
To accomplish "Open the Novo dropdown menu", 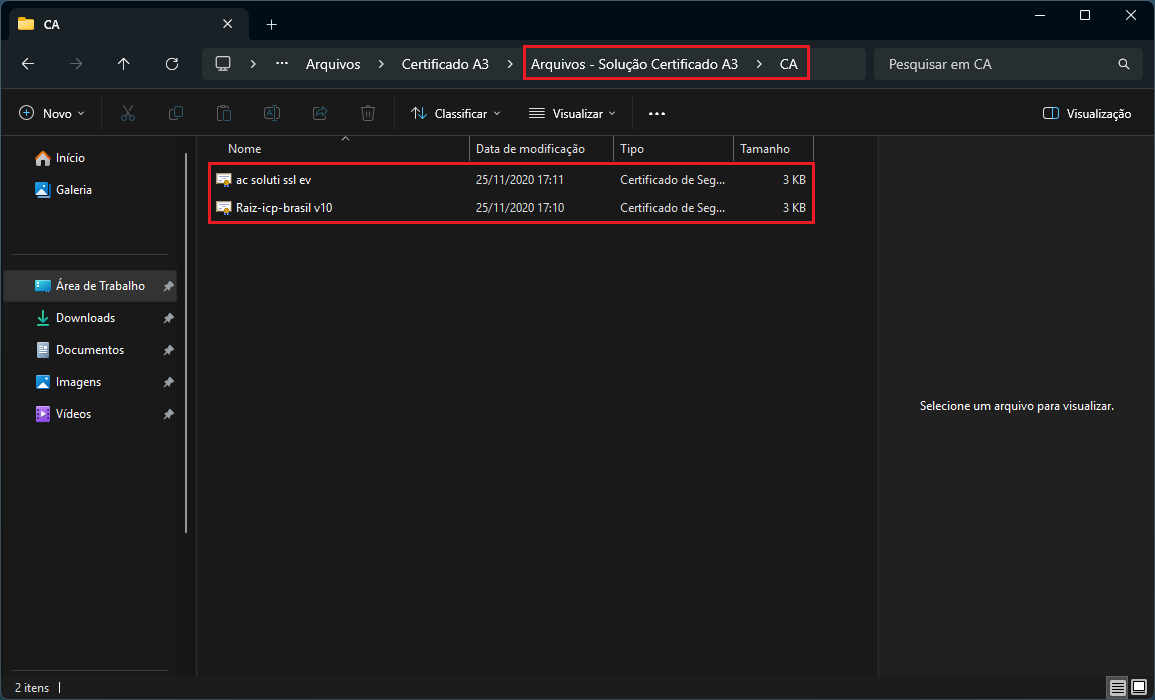I will [x=52, y=114].
